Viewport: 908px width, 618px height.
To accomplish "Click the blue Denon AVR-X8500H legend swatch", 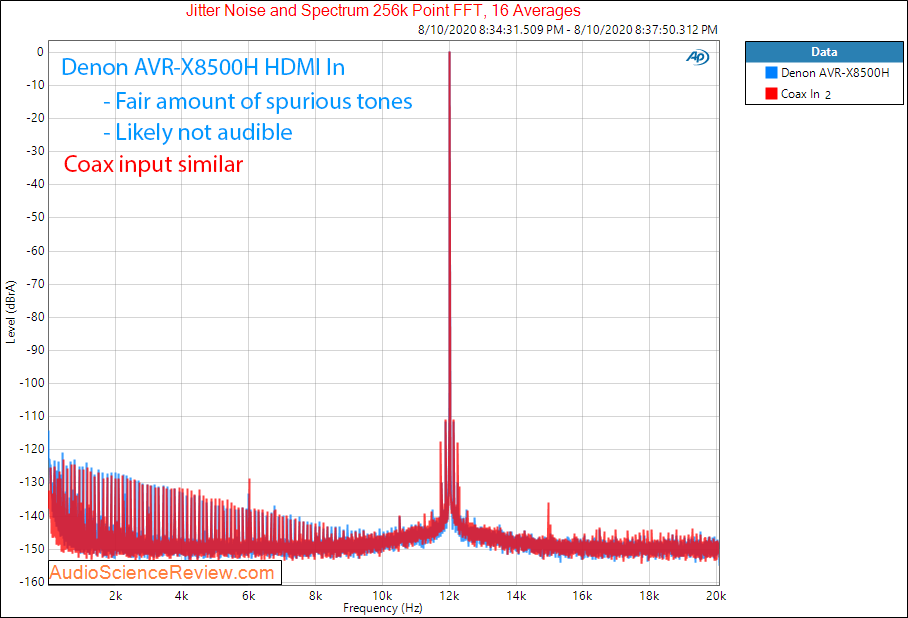I will pyautogui.click(x=771, y=73).
